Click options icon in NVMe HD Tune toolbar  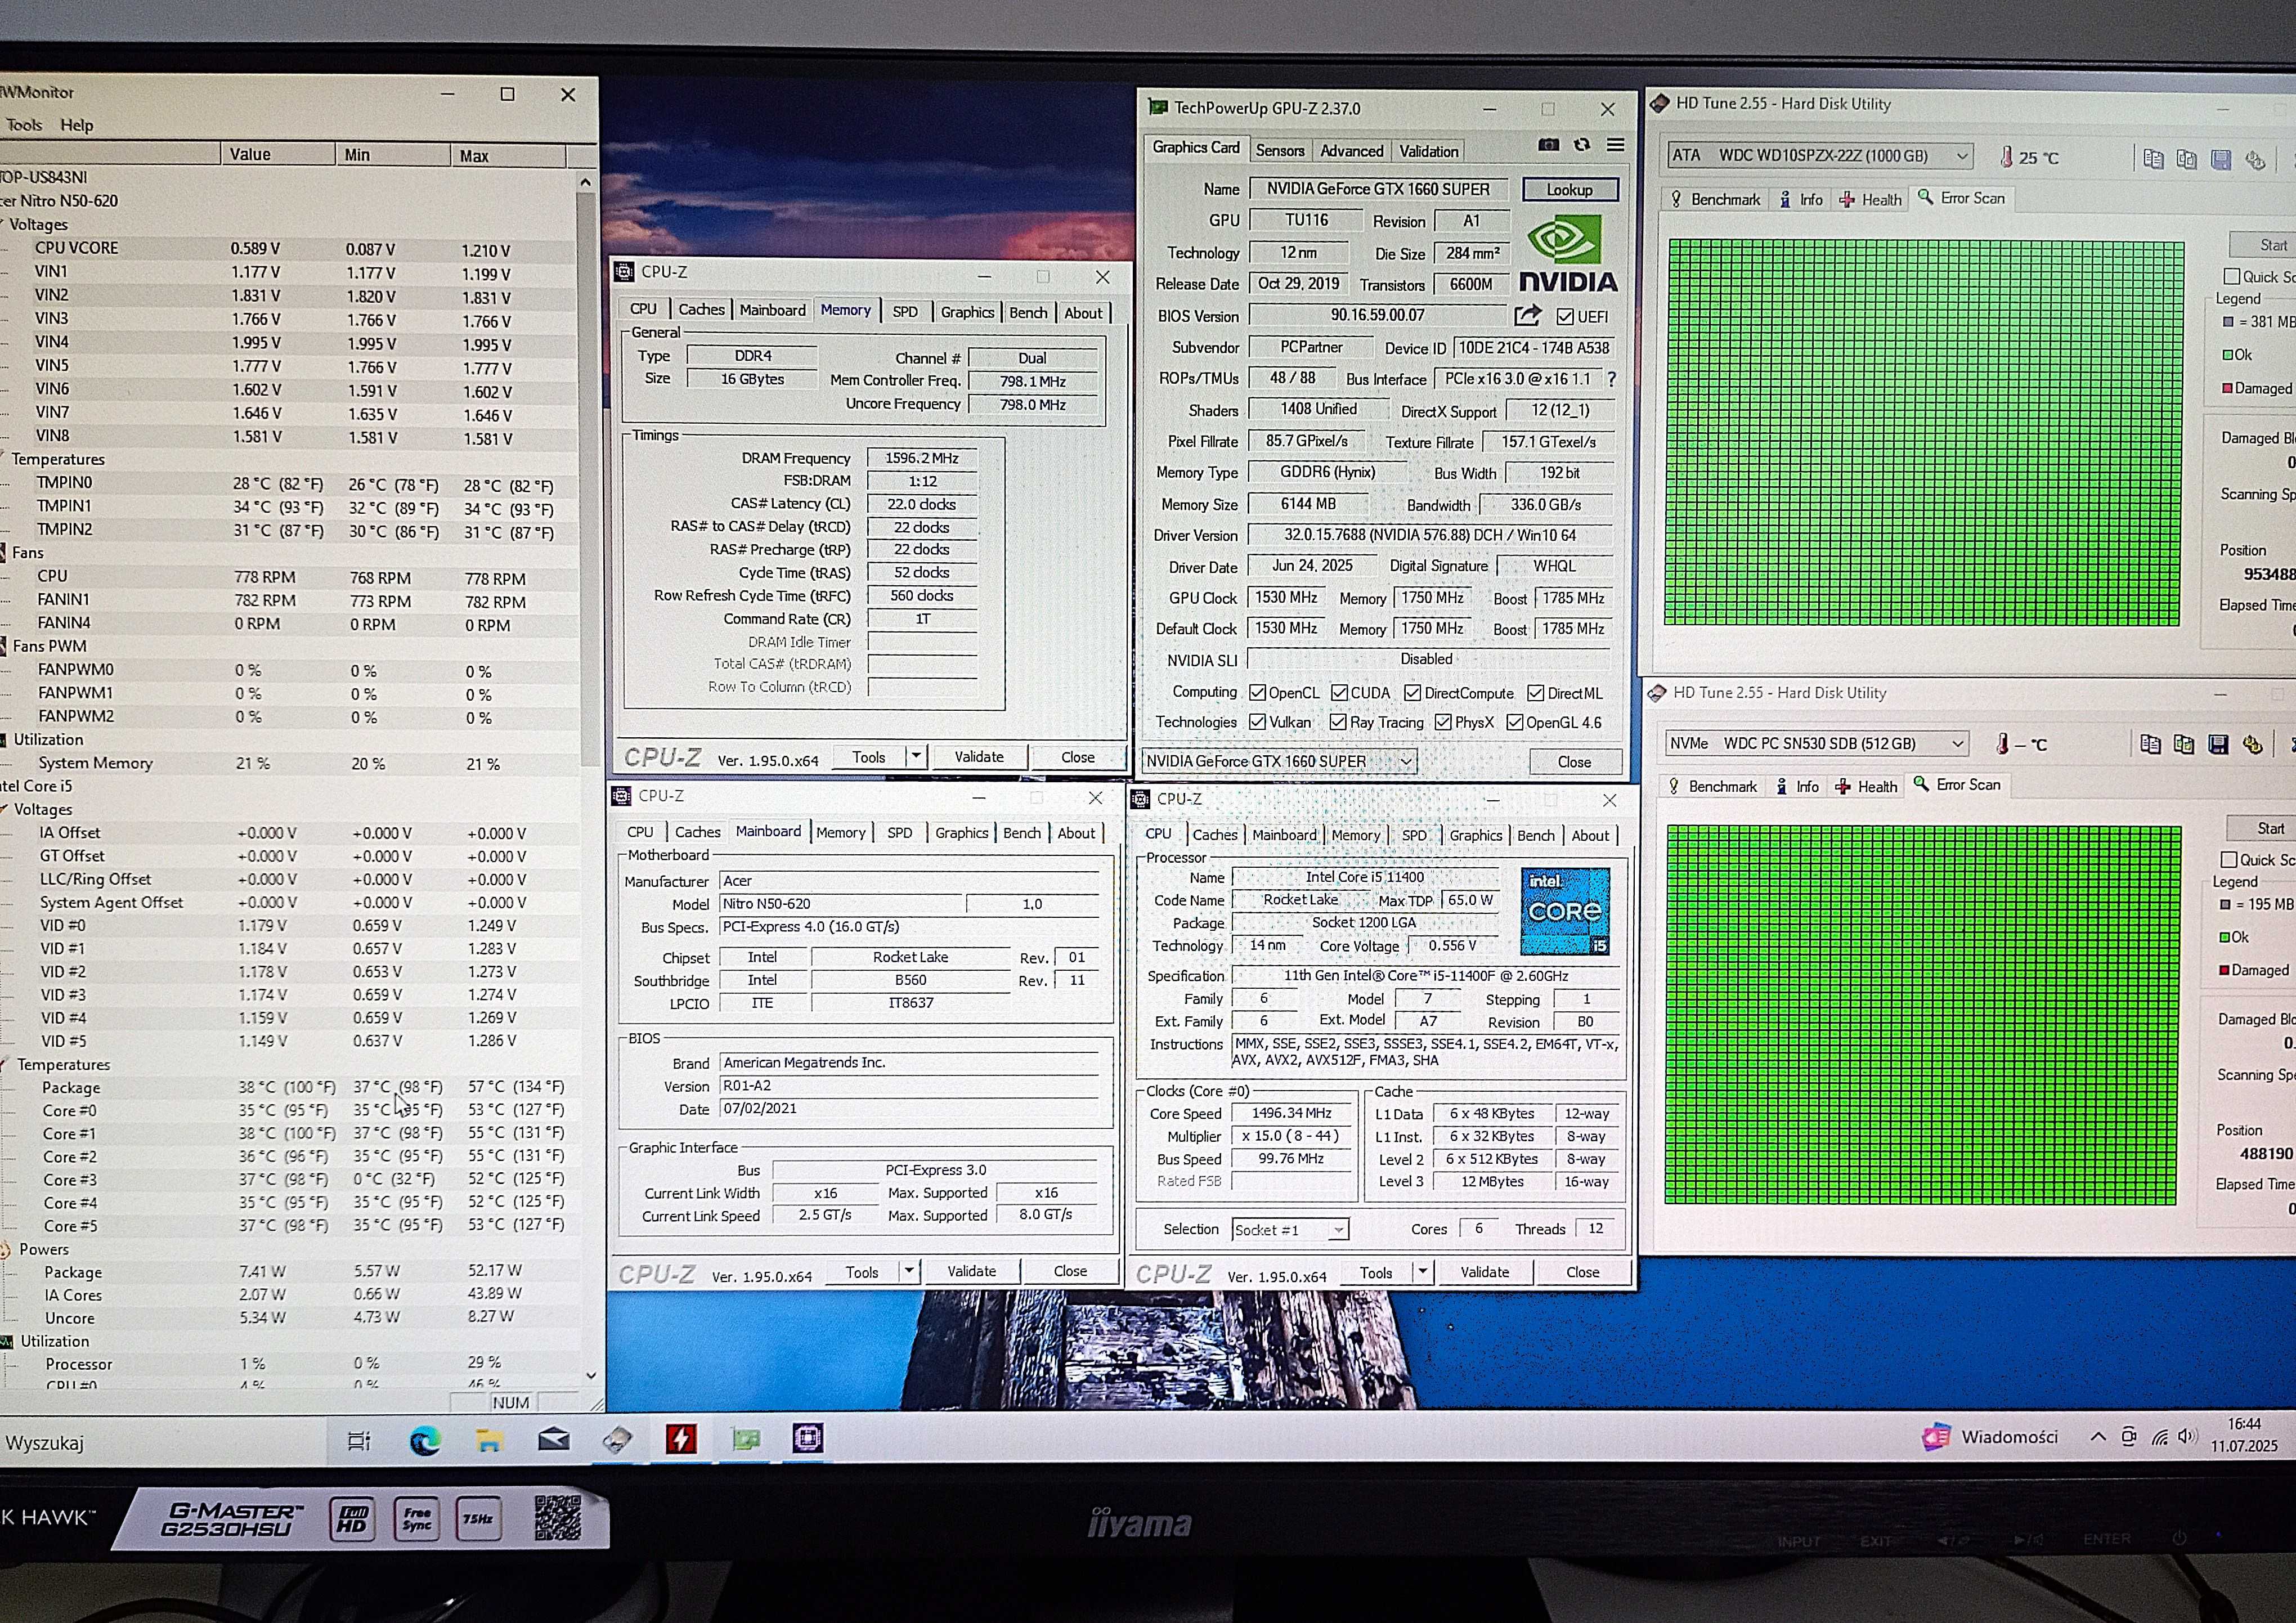[2252, 744]
